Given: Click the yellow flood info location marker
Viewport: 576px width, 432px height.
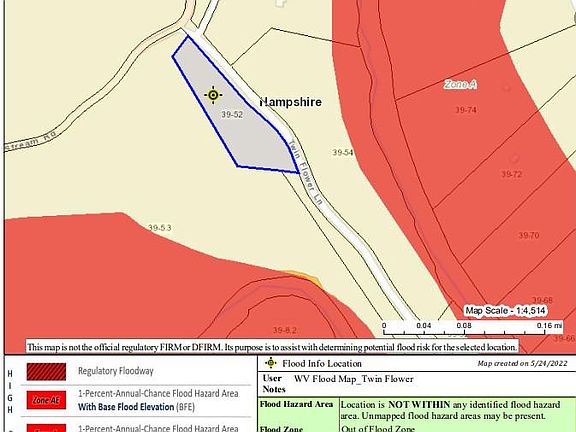Looking at the screenshot, I should click(213, 95).
